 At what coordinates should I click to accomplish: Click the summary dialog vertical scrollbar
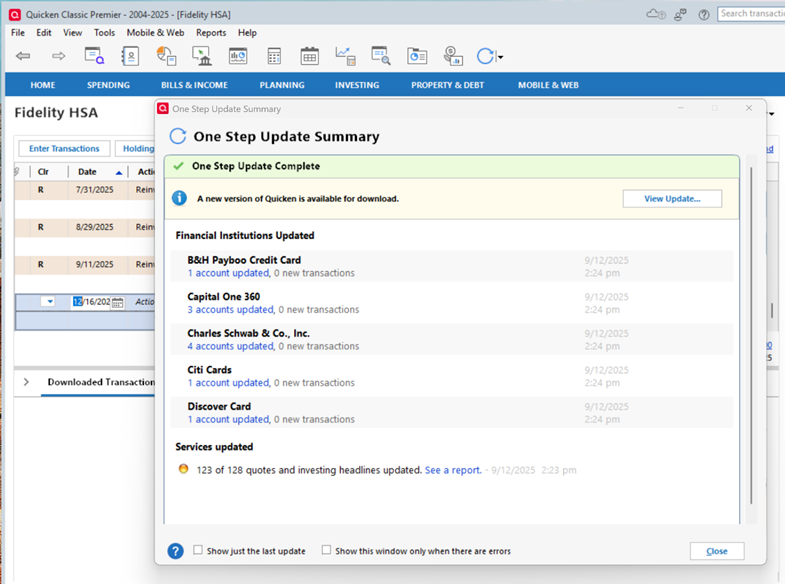click(x=751, y=335)
